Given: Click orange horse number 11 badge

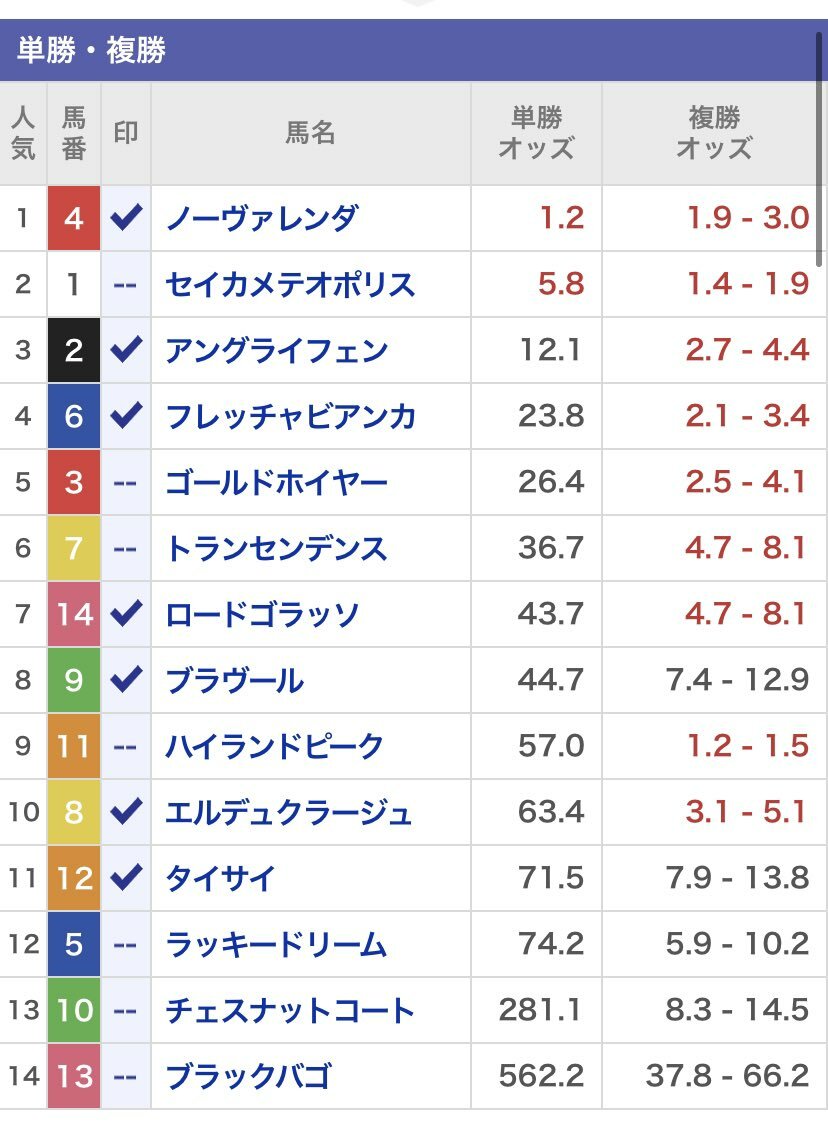Looking at the screenshot, I should (x=74, y=746).
